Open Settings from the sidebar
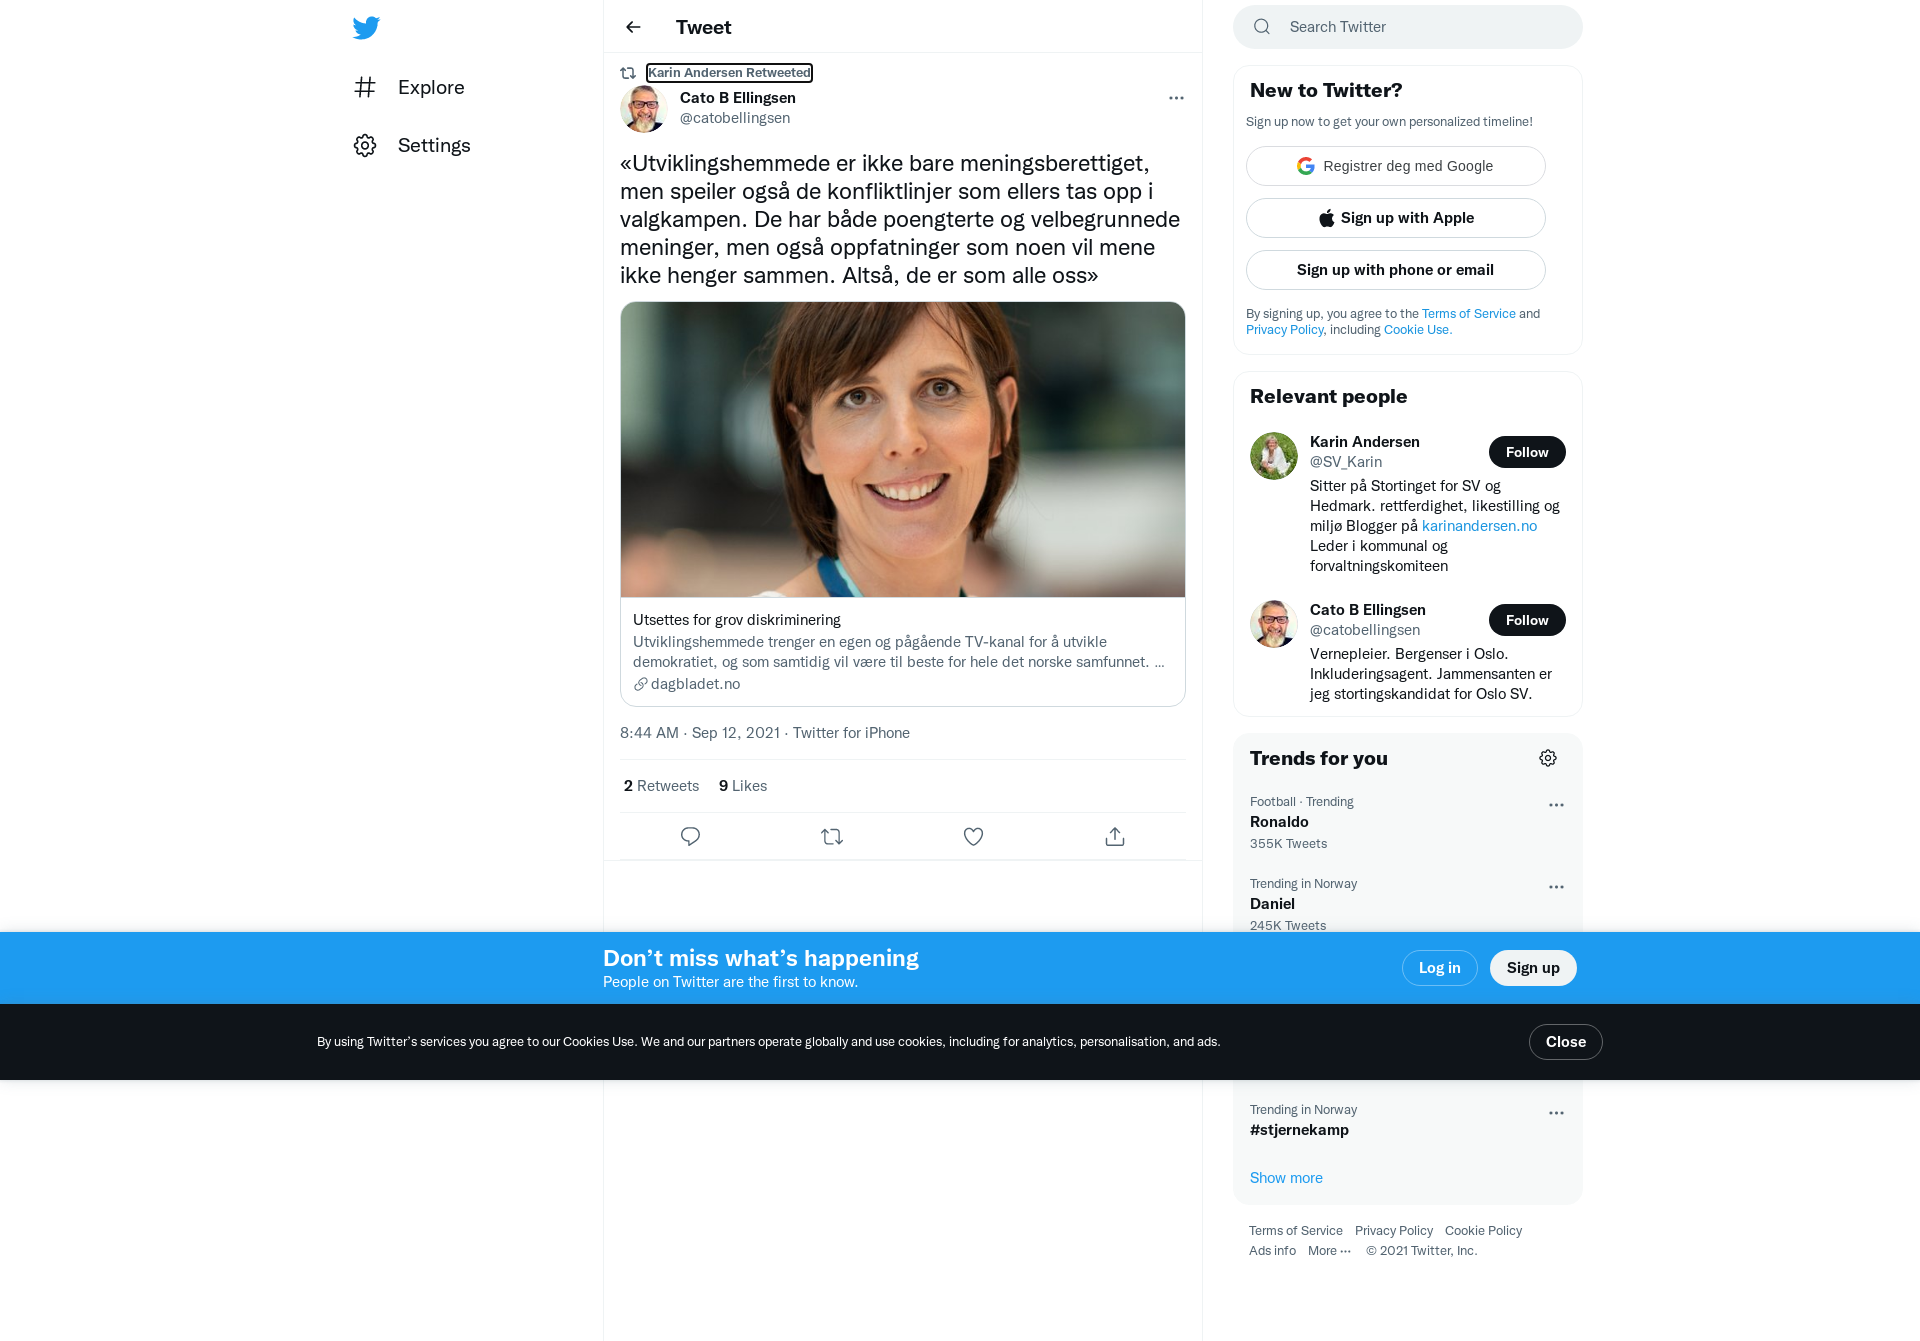The height and width of the screenshot is (1341, 1920). pyautogui.click(x=412, y=145)
